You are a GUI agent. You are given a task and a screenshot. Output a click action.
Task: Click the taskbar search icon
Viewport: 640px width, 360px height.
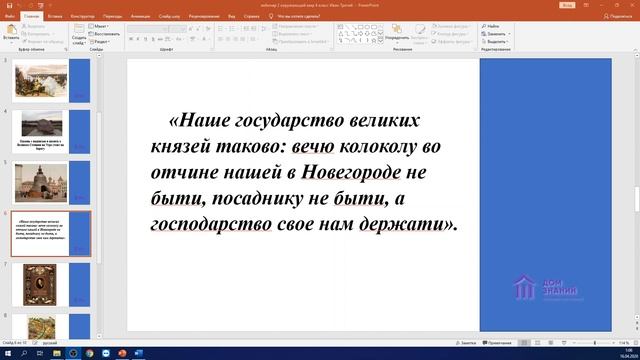pos(24,353)
